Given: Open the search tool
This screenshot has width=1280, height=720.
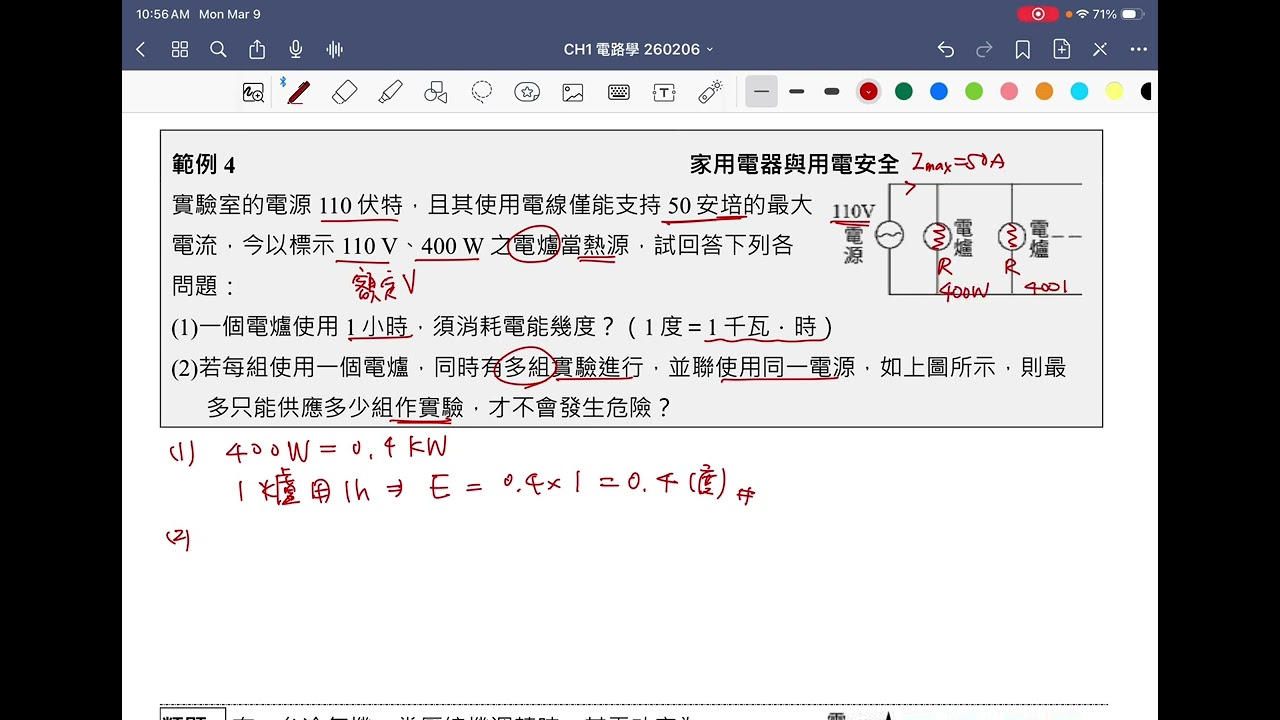Looking at the screenshot, I should [218, 49].
